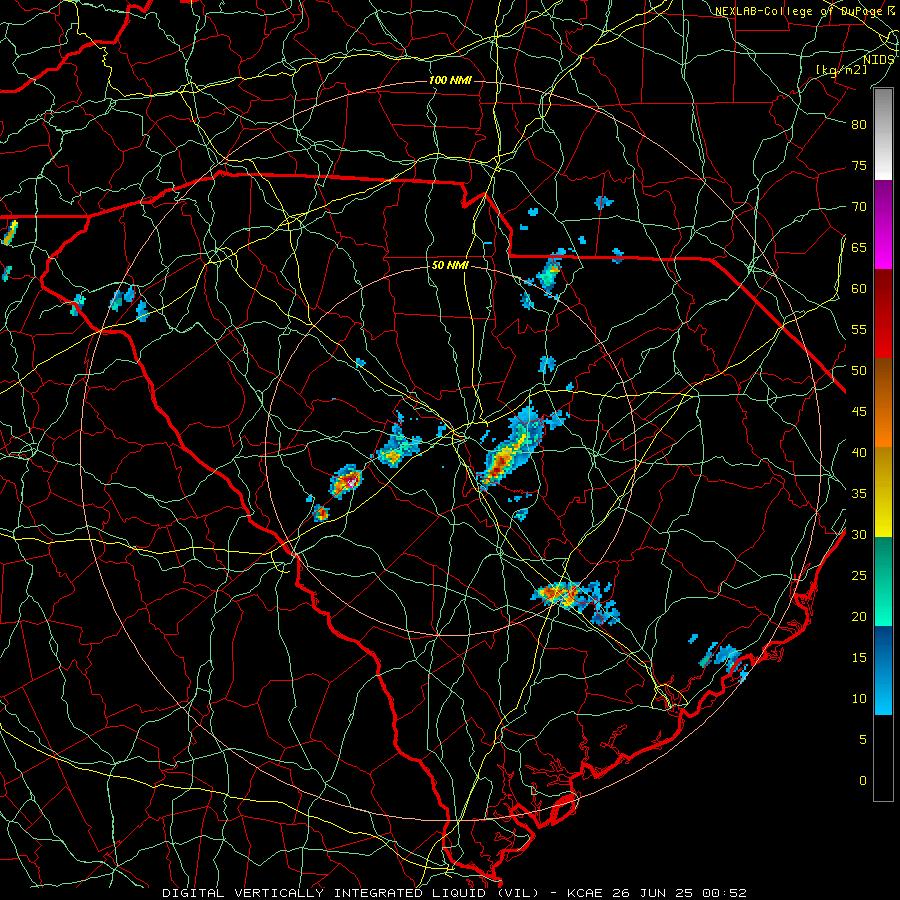Select the black bottom segment of color bar
This screenshot has height=900, width=900.
pyautogui.click(x=883, y=758)
